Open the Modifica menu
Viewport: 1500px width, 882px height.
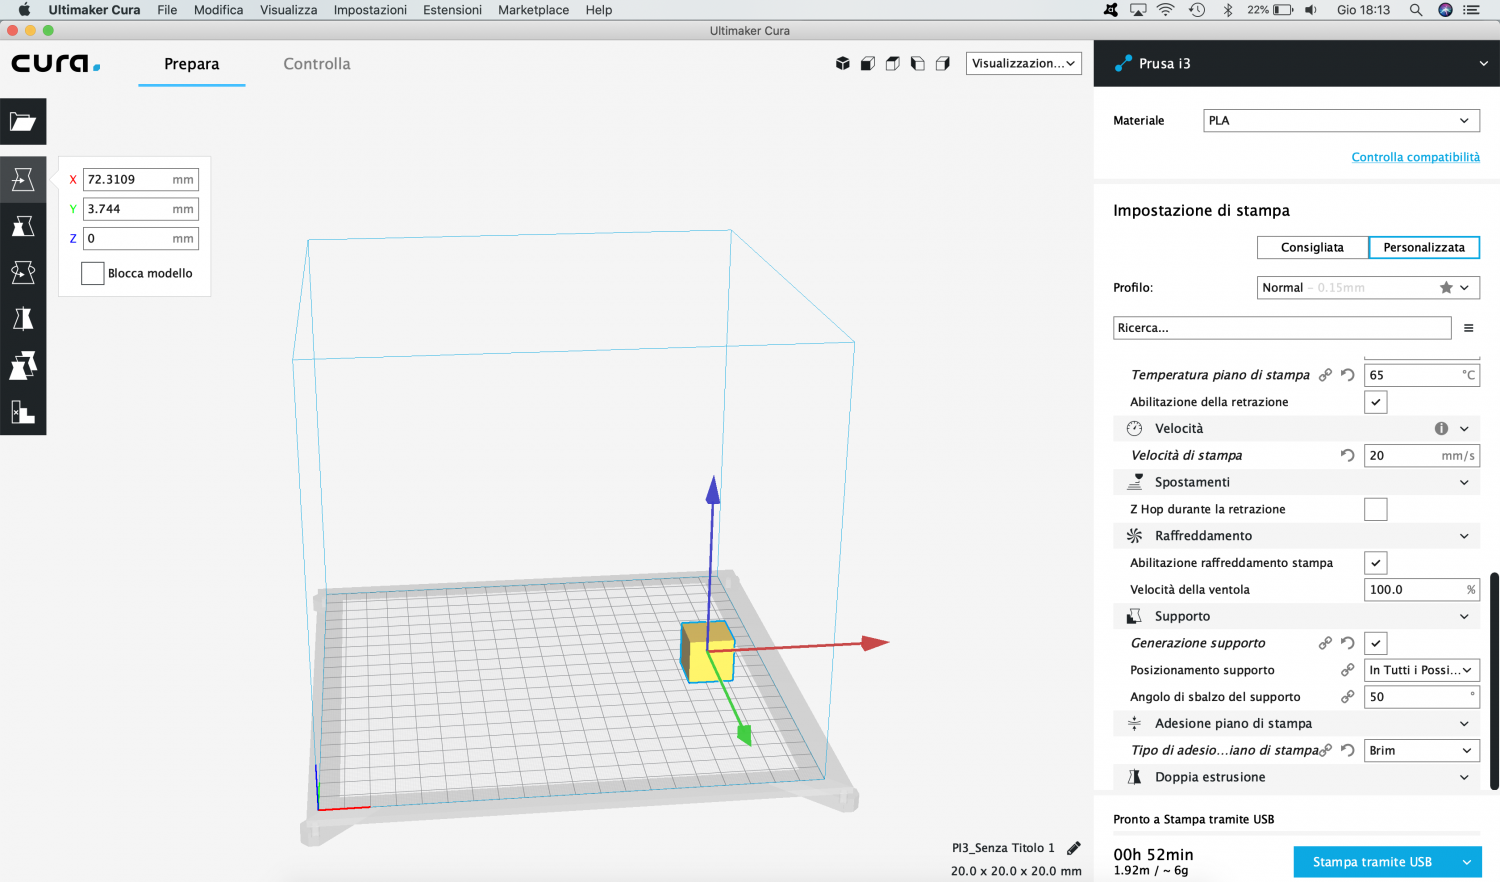[x=218, y=10]
